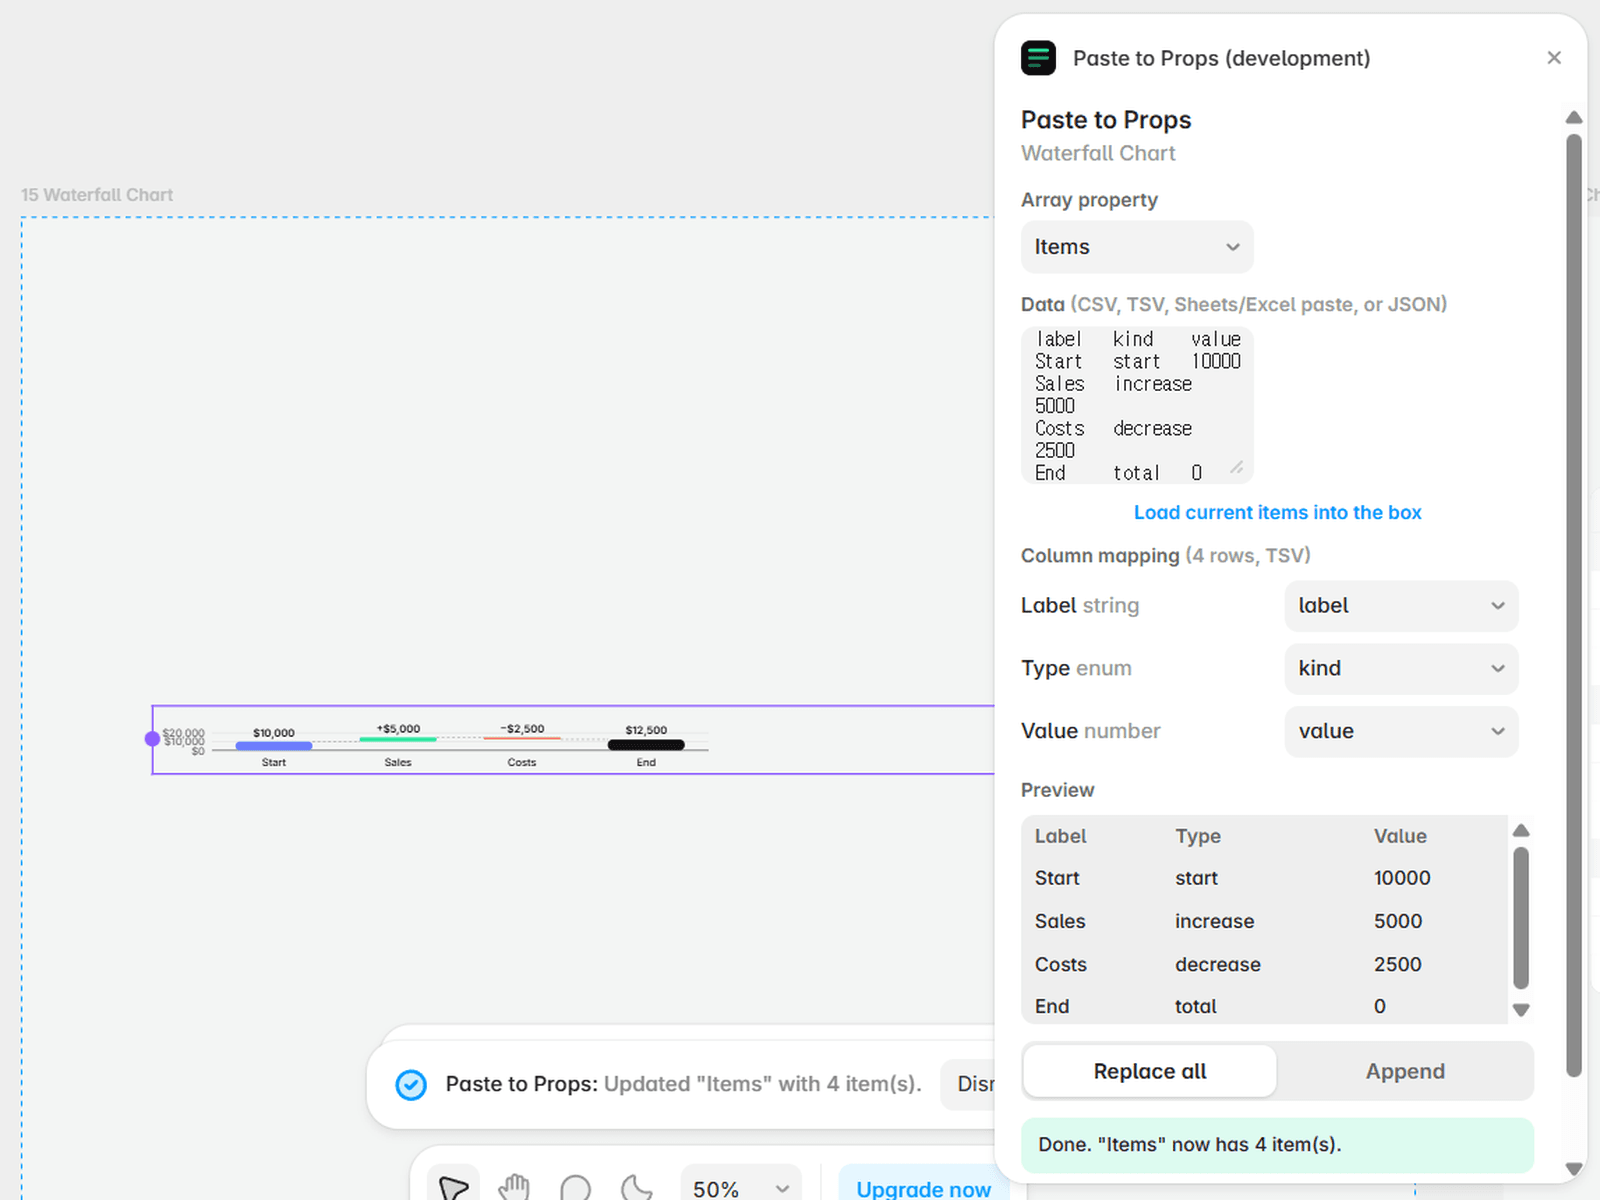Click the plugin panel scroll down arrow

(x=1574, y=1169)
